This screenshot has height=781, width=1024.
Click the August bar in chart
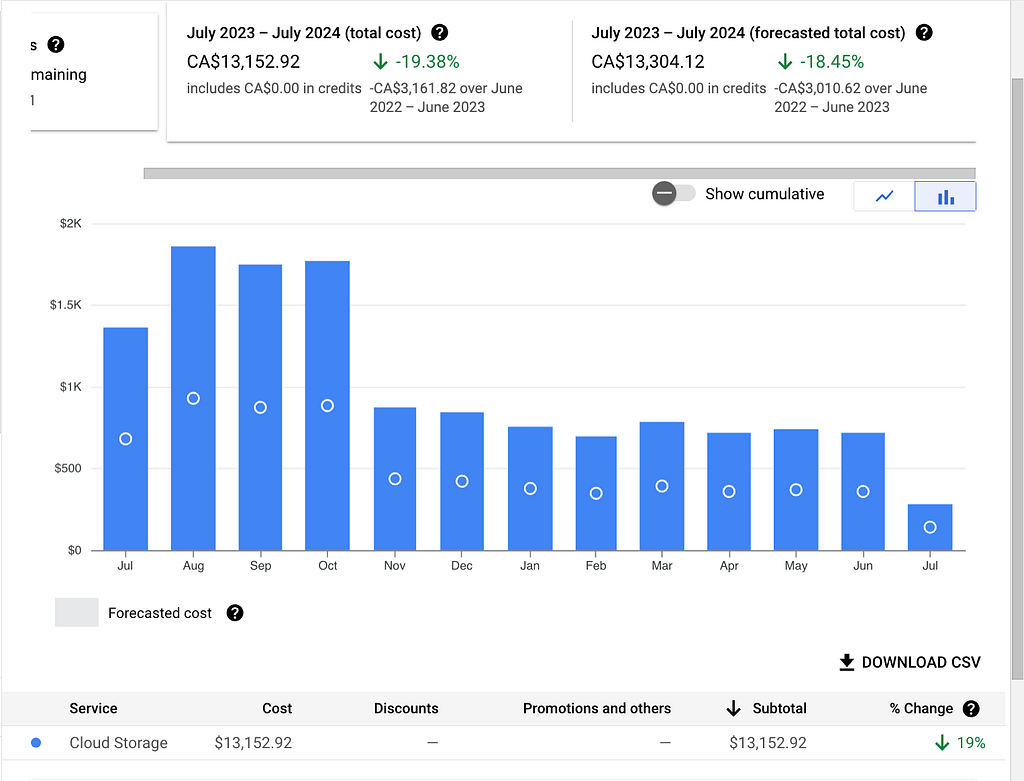click(193, 398)
